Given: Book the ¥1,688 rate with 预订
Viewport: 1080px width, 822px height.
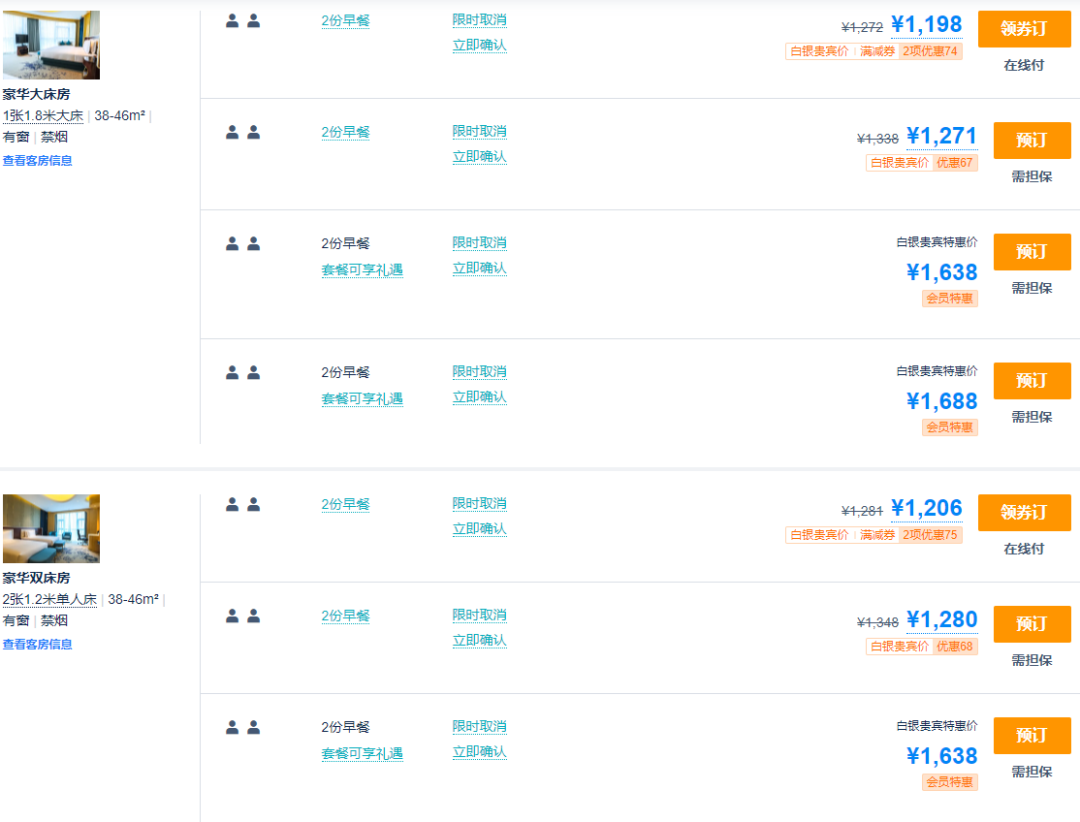Looking at the screenshot, I should click(1032, 381).
